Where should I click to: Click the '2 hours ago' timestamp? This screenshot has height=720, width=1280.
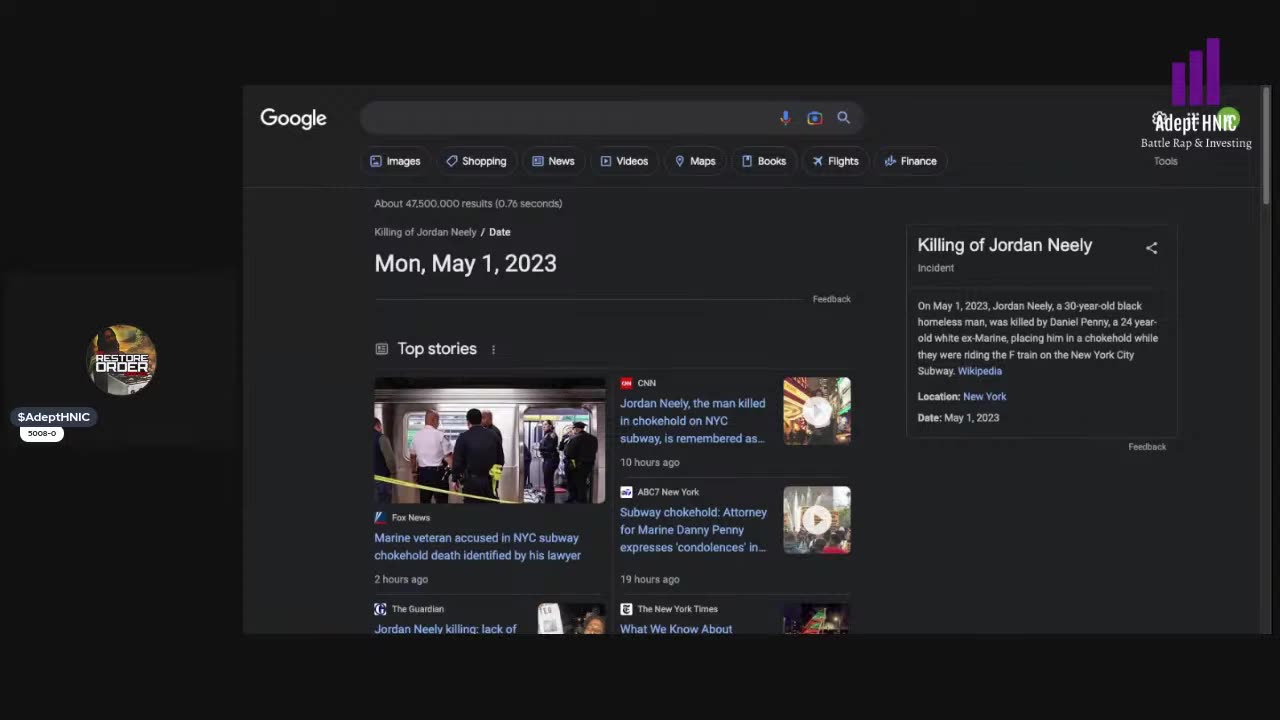pos(401,579)
